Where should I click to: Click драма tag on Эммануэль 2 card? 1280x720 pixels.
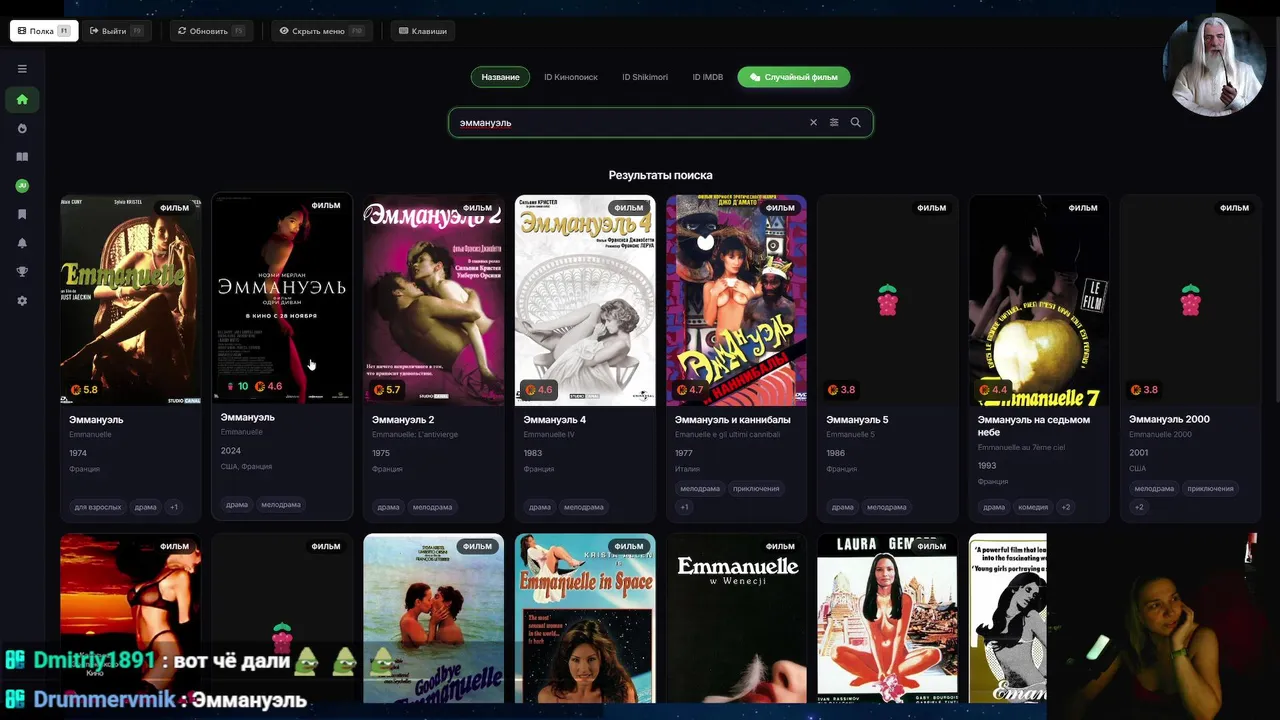[389, 507]
